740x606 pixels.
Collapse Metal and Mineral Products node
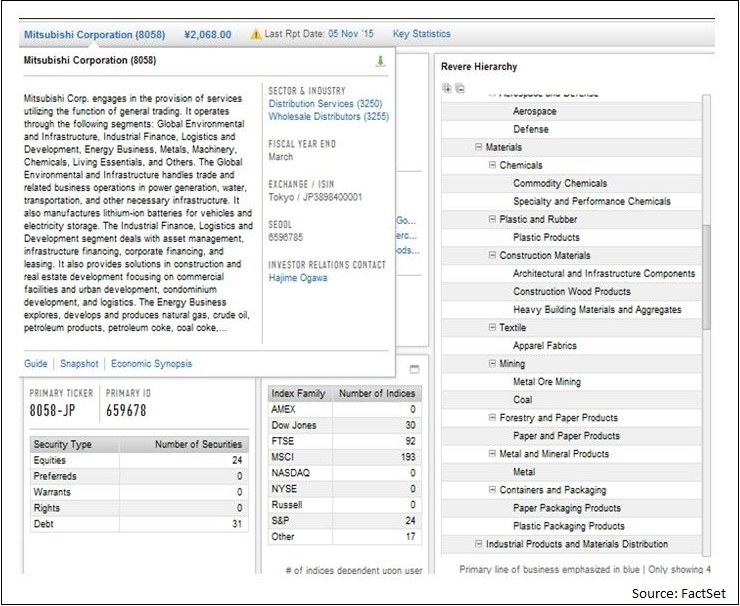[x=492, y=454]
